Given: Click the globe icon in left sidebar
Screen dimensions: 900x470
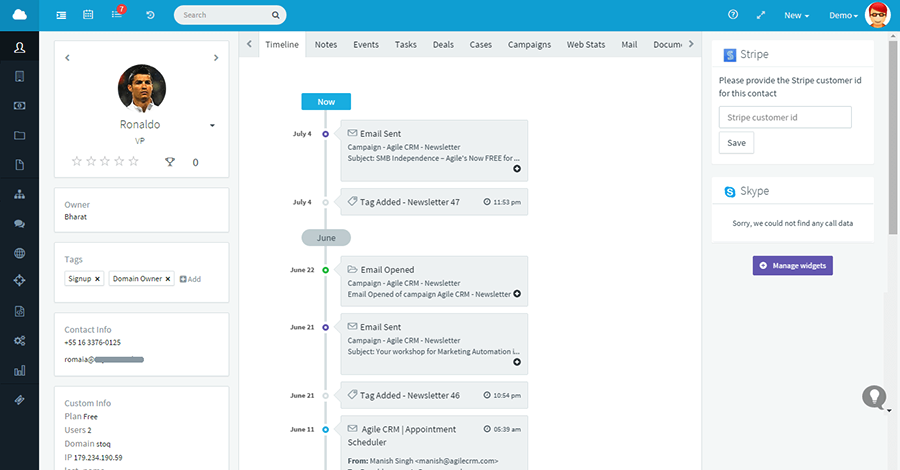Looking at the screenshot, I should pos(19,253).
